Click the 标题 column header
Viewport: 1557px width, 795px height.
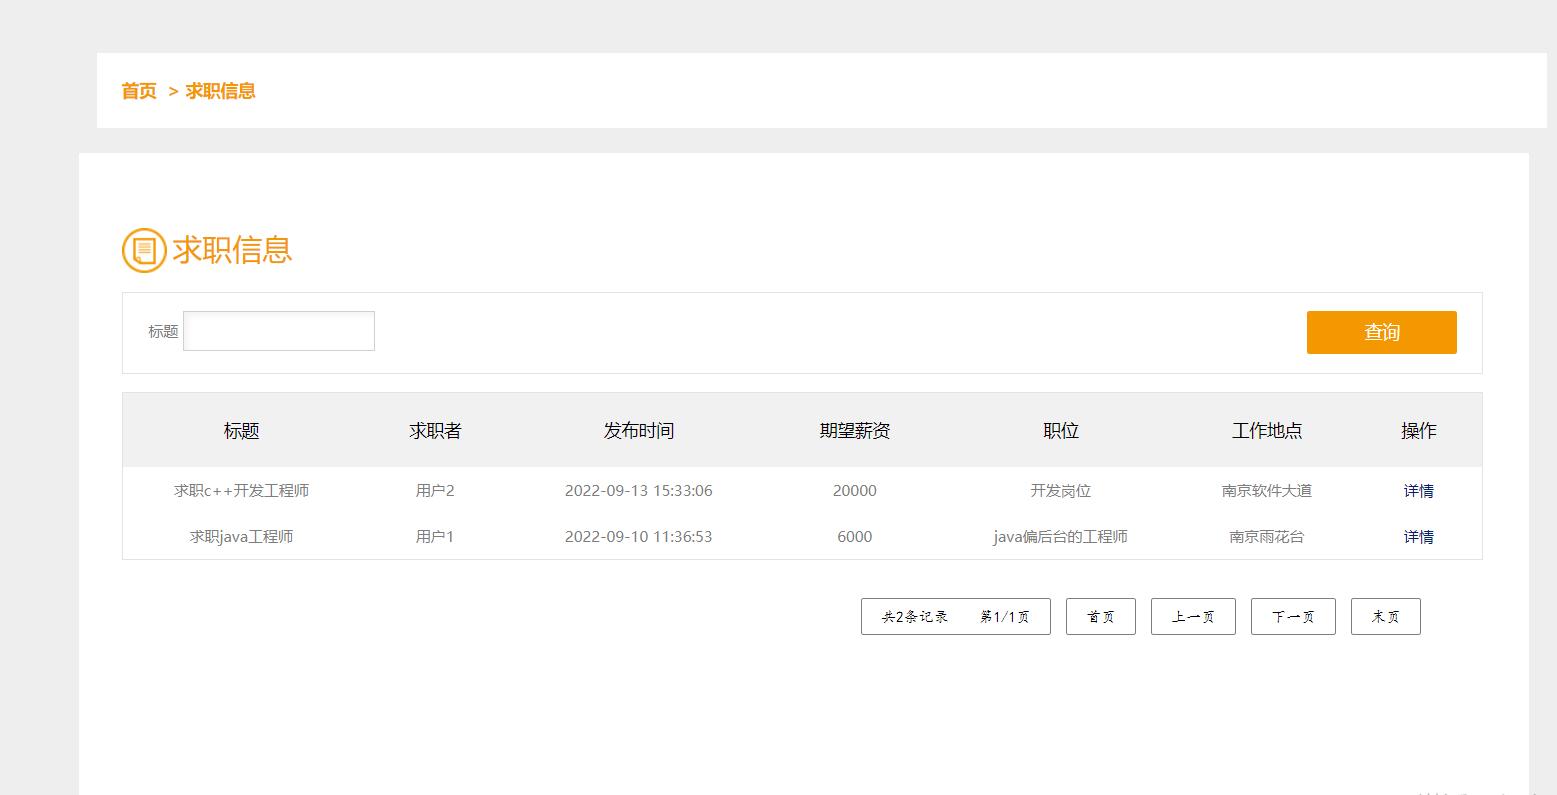pyautogui.click(x=242, y=430)
